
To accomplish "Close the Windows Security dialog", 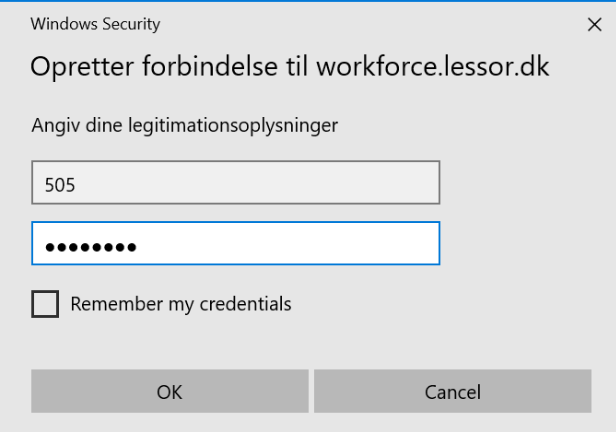I will (594, 25).
